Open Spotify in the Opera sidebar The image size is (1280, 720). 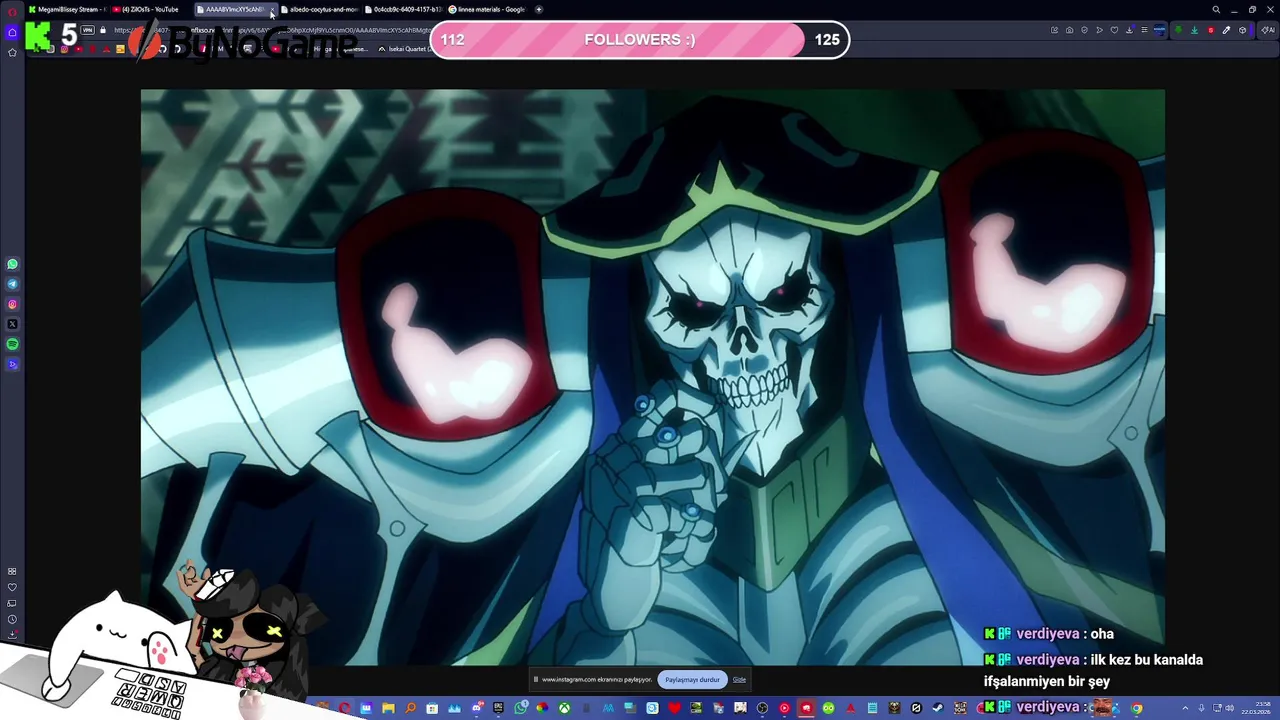[12, 344]
